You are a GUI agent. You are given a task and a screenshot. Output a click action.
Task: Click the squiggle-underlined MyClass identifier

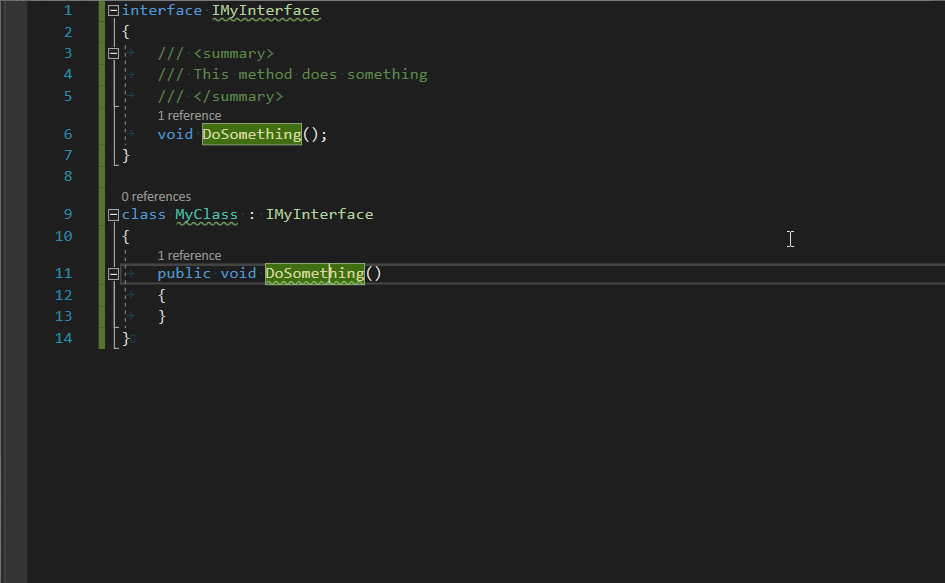(x=206, y=215)
